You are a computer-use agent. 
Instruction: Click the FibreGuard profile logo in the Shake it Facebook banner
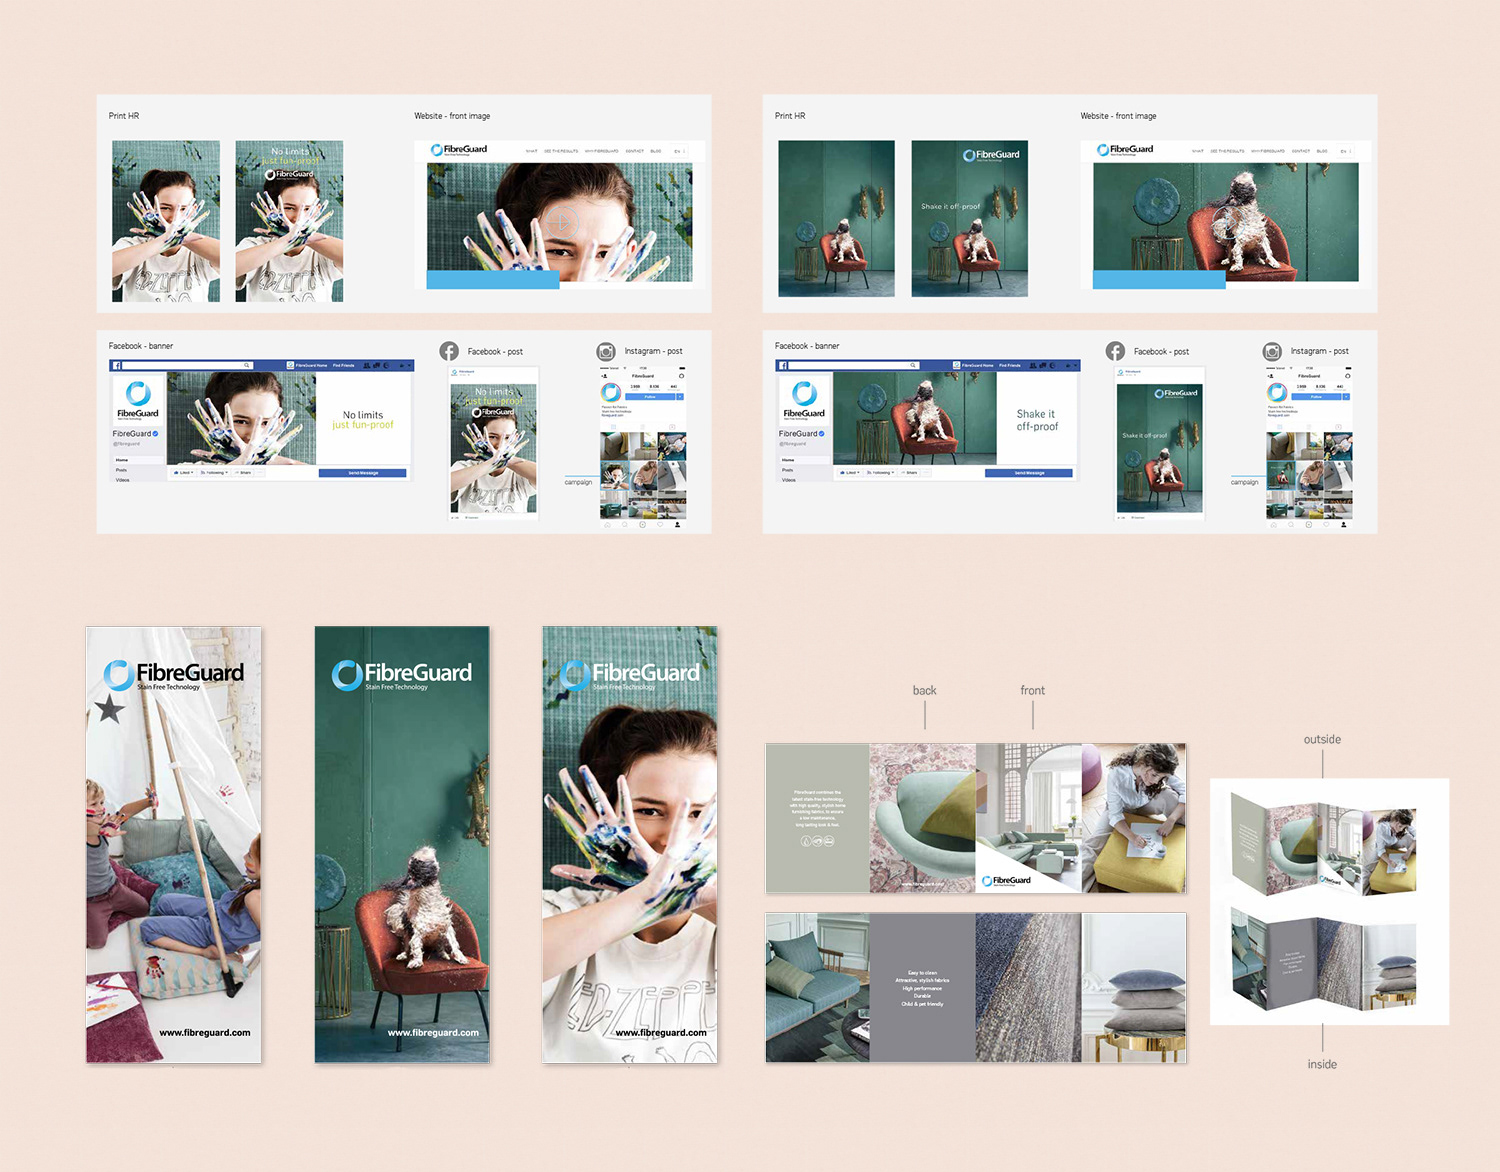(x=804, y=400)
